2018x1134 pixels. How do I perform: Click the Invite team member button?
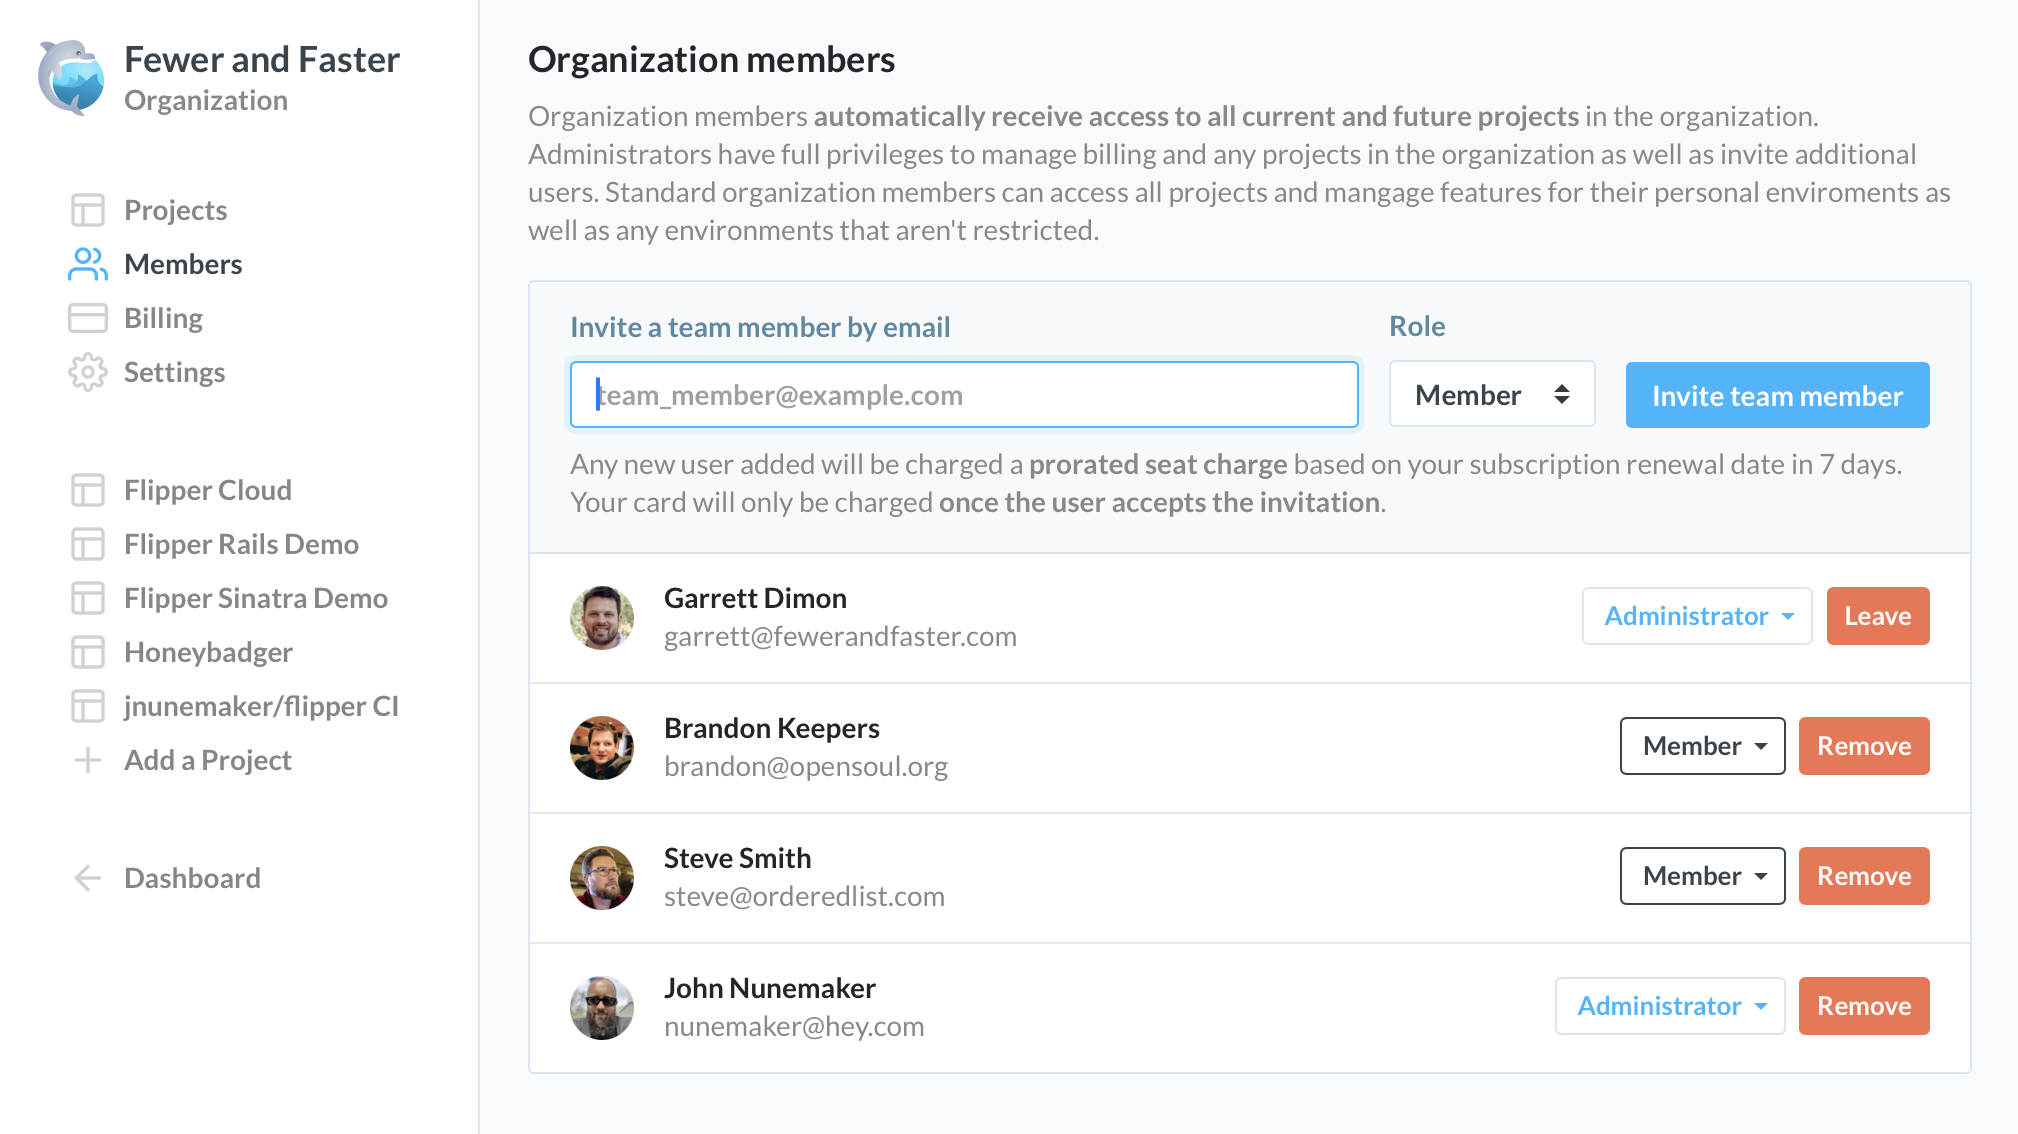coord(1776,394)
